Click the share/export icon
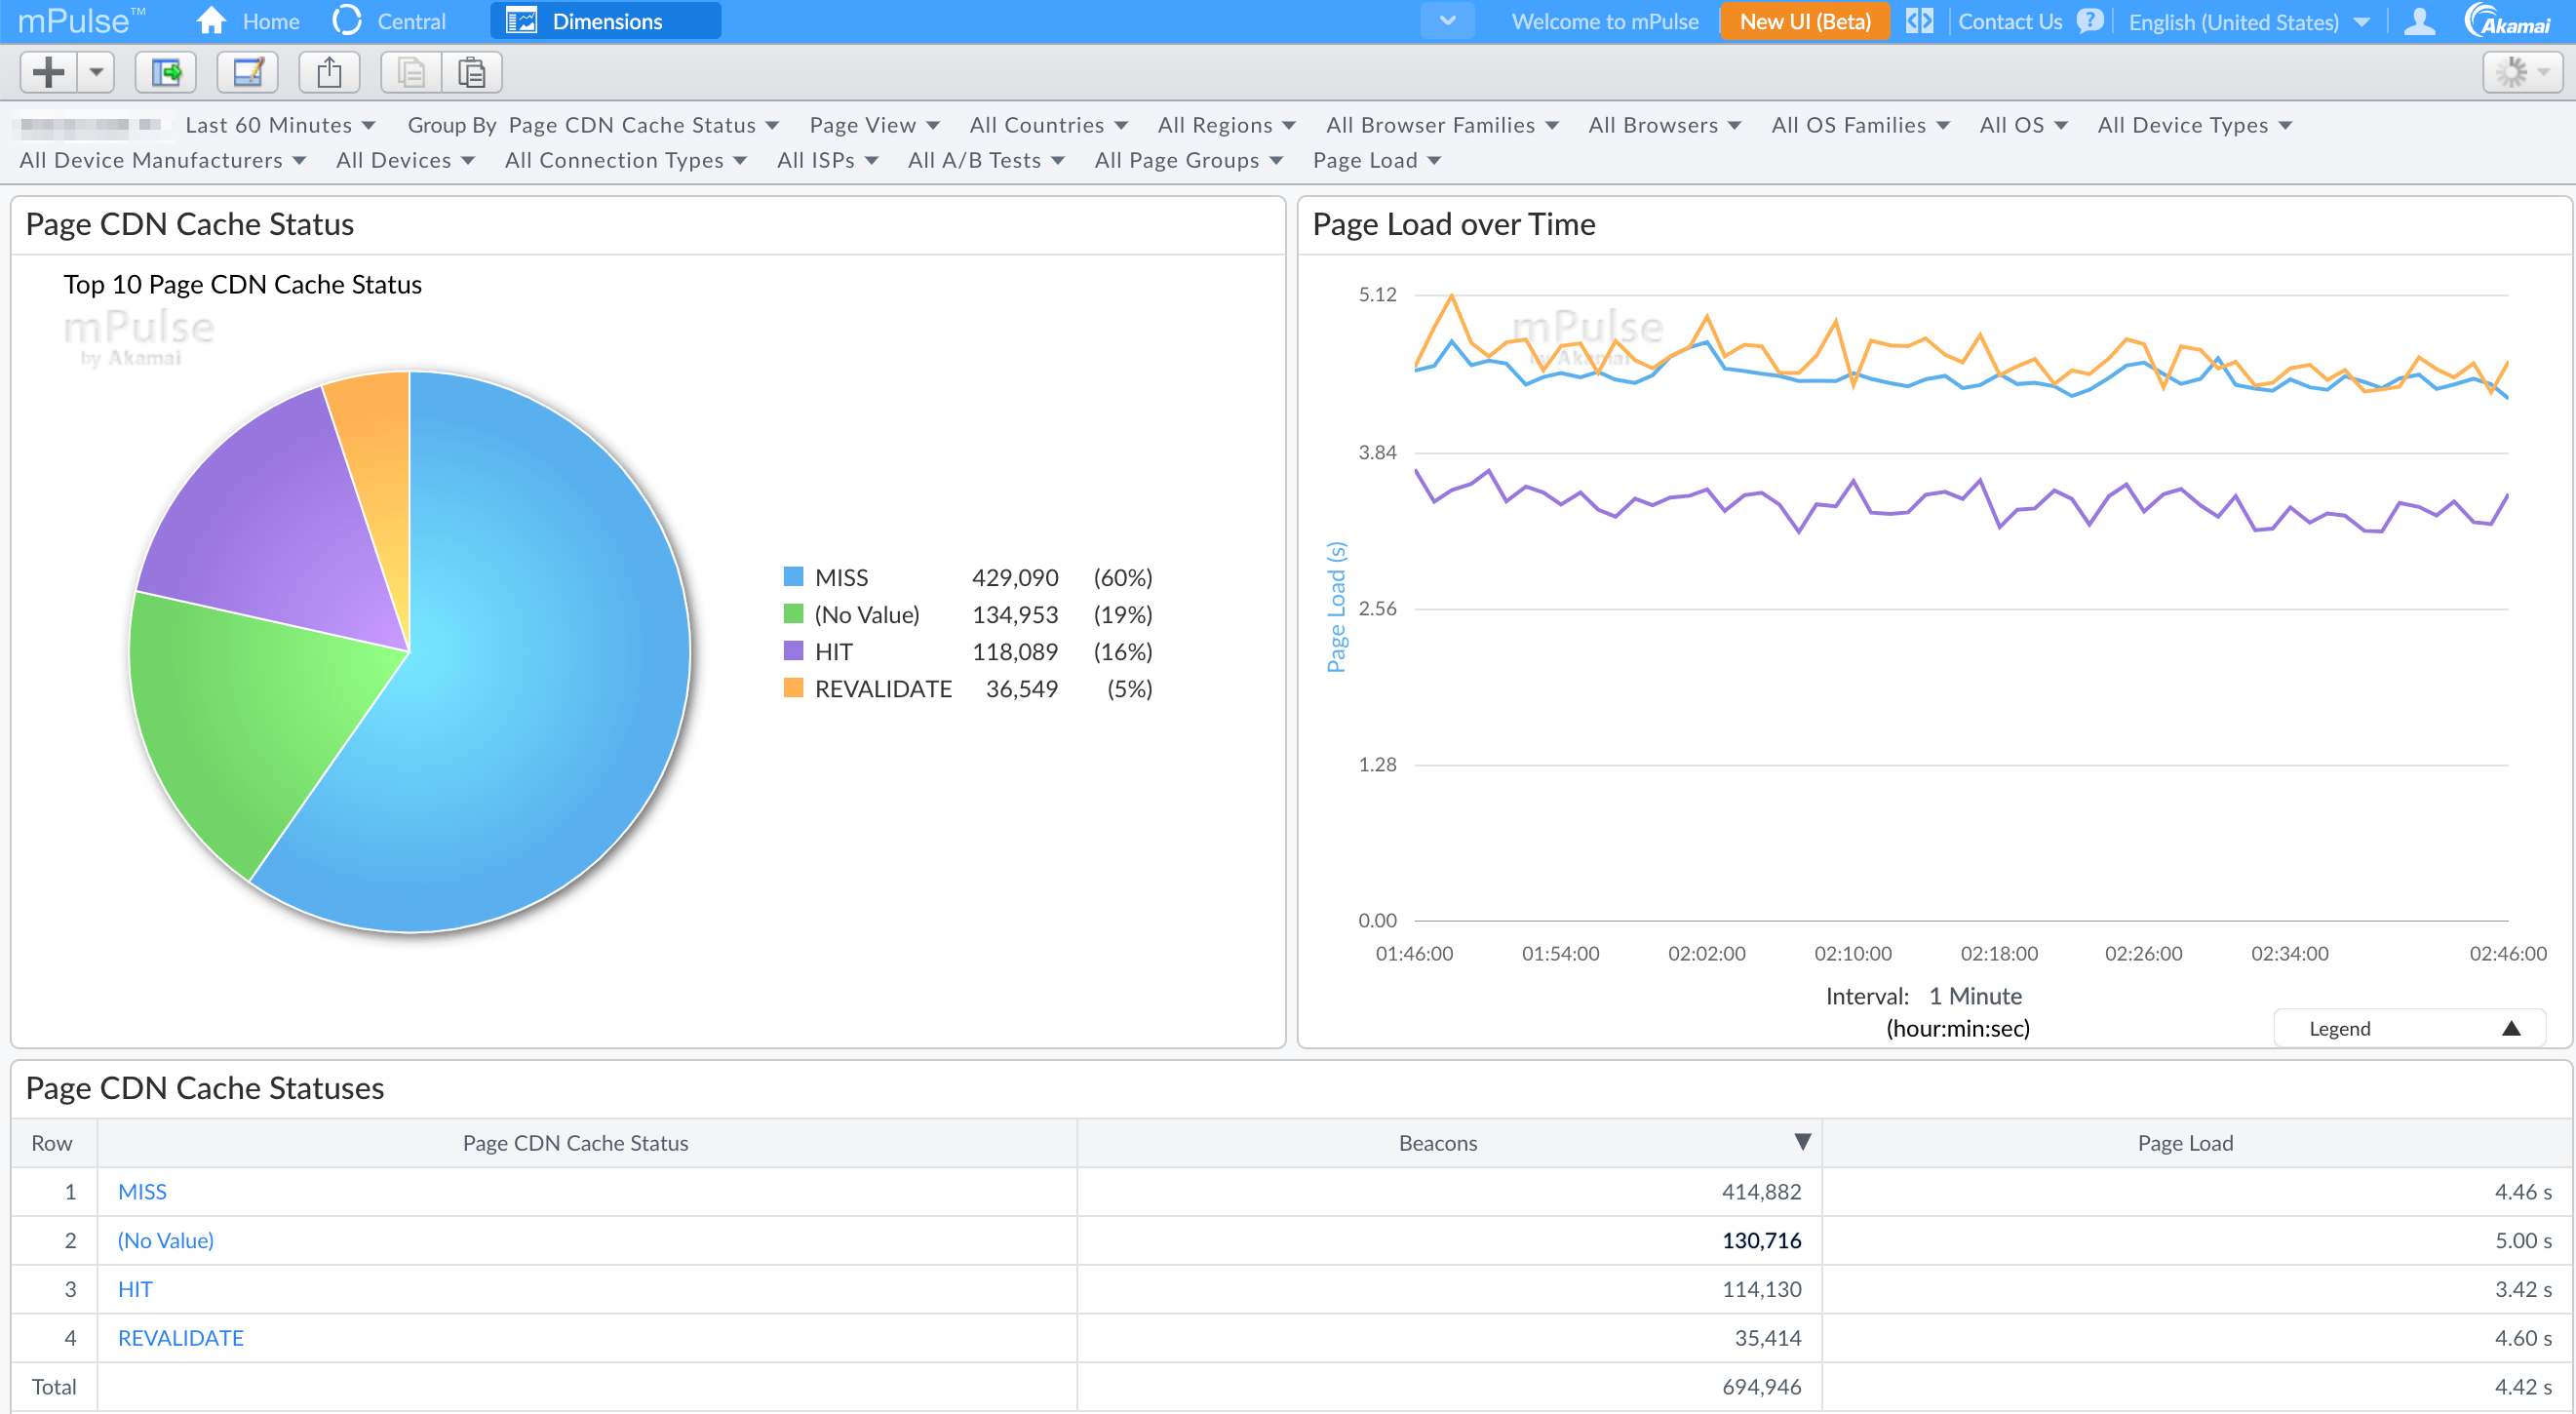 (x=329, y=72)
